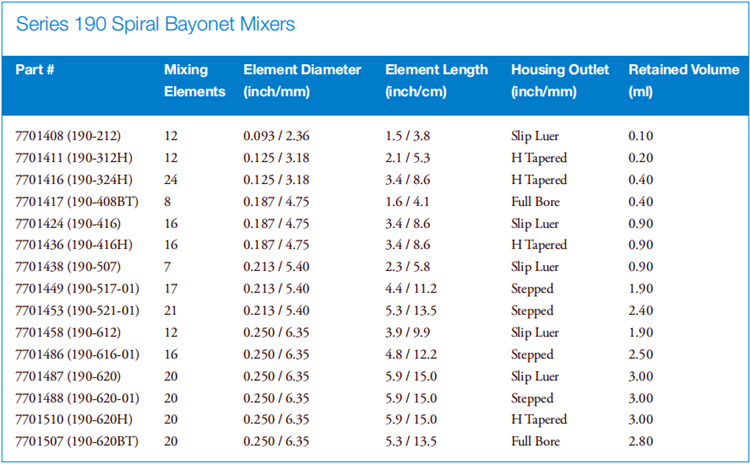Click the Mixing Elements column header
The width and height of the screenshot is (750, 464).
195,81
